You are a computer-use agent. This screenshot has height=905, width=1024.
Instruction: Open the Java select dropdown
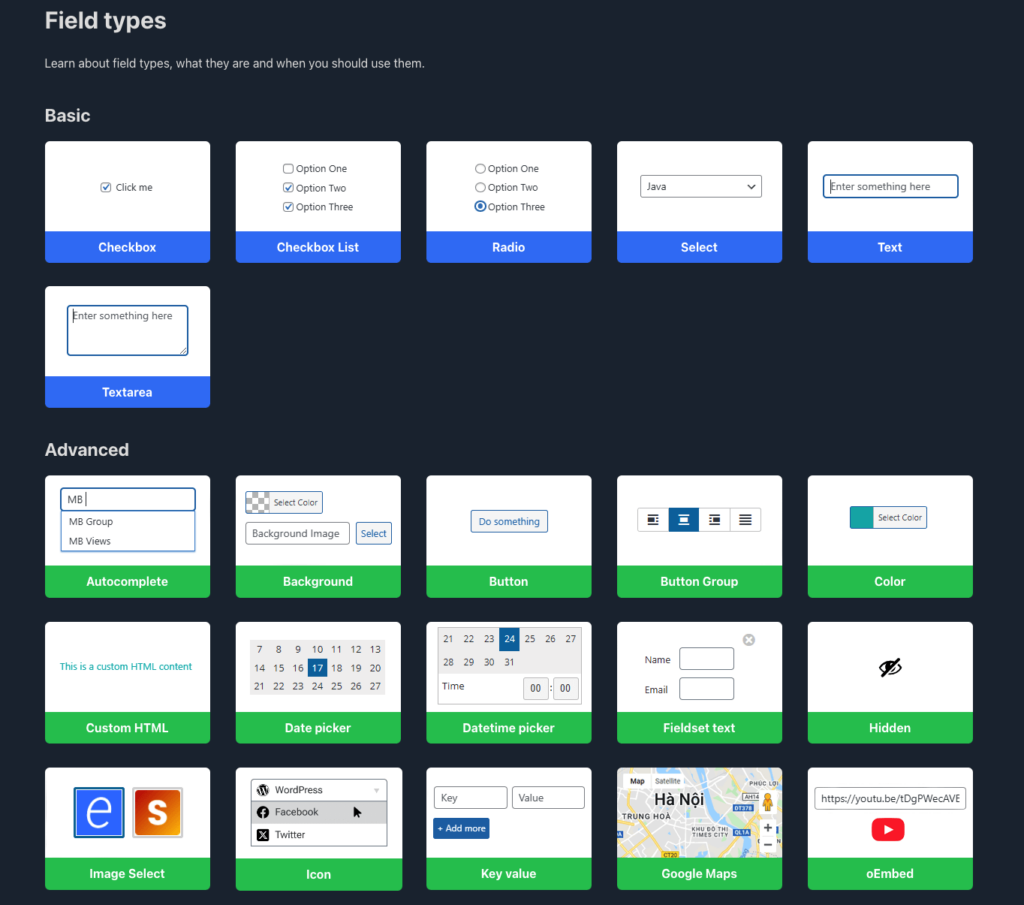pos(700,186)
